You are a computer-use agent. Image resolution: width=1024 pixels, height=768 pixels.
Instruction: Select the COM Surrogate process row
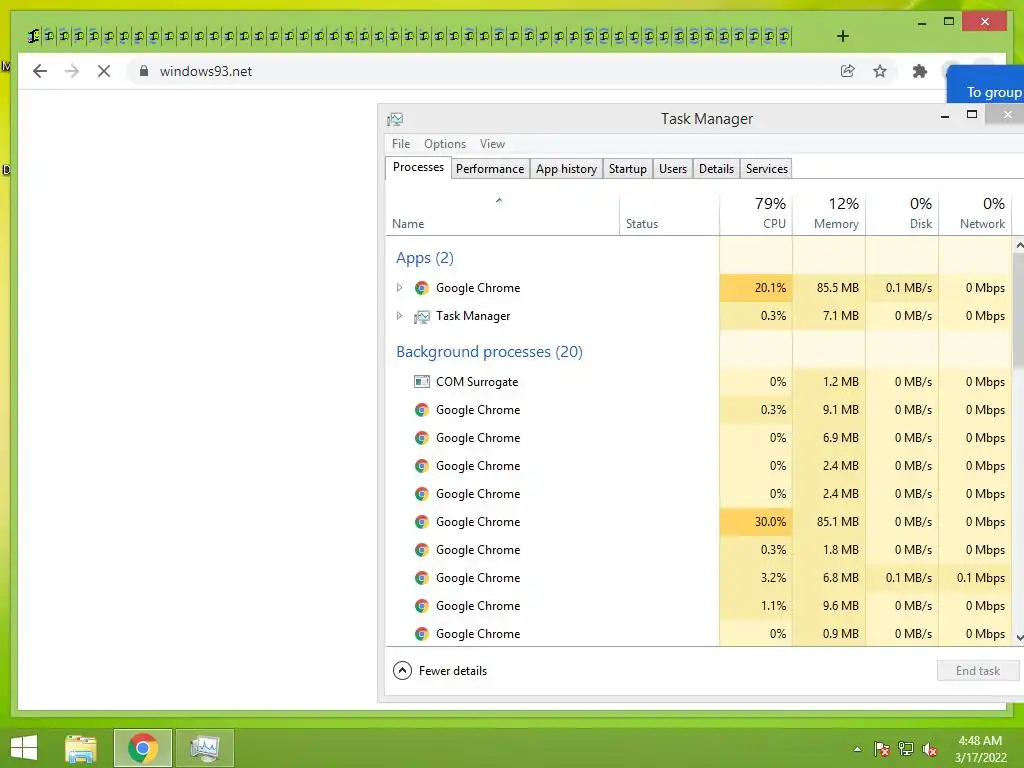point(699,381)
